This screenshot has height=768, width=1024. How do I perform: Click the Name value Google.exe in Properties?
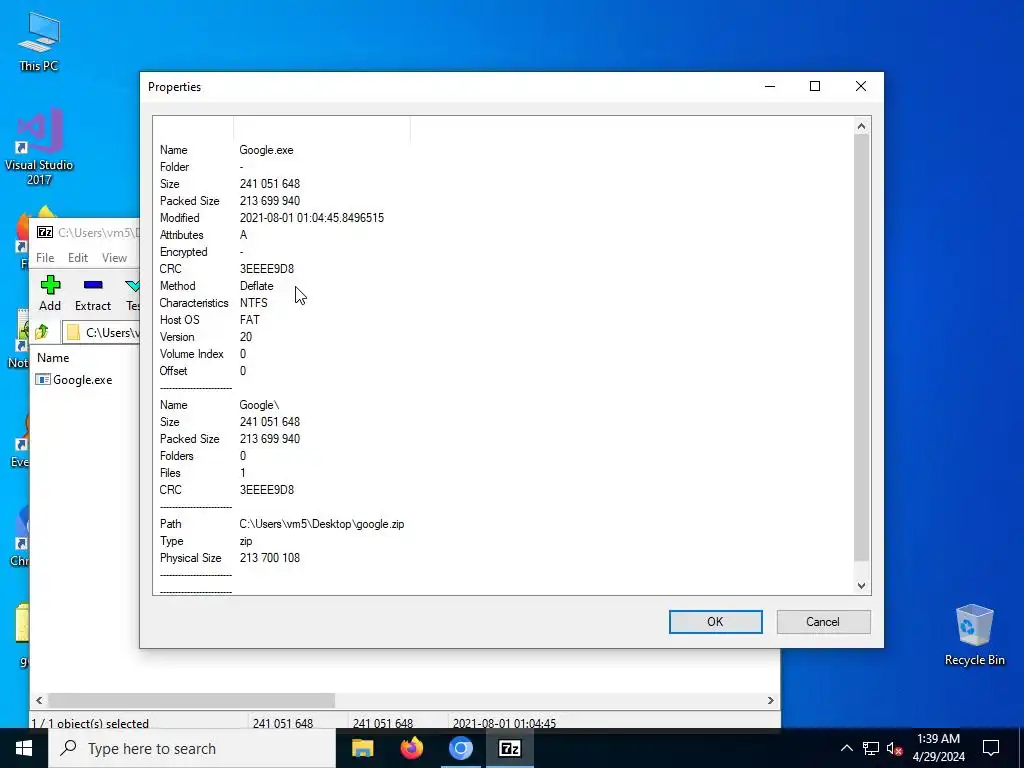click(266, 150)
